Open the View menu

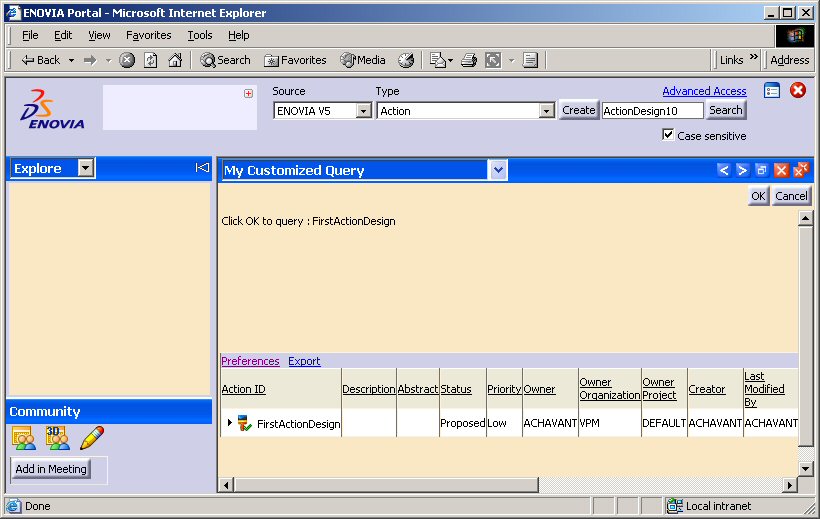pyautogui.click(x=99, y=35)
